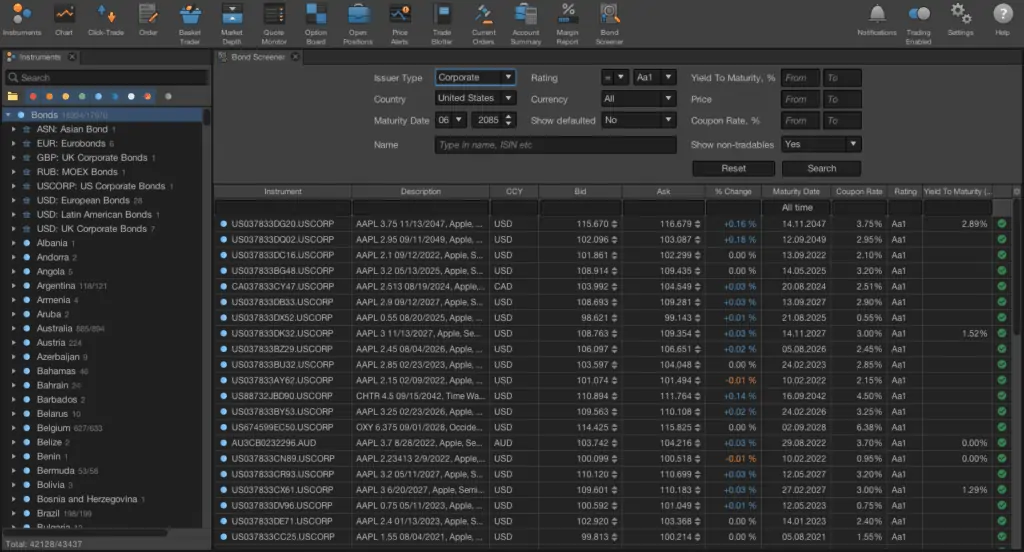The width and height of the screenshot is (1024, 552).
Task: Toggle the light blue color filter dot
Action: pyautogui.click(x=98, y=97)
